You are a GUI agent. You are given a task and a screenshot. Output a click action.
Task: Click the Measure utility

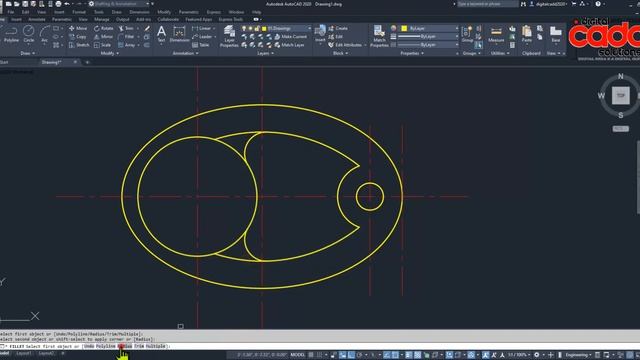[x=496, y=35]
